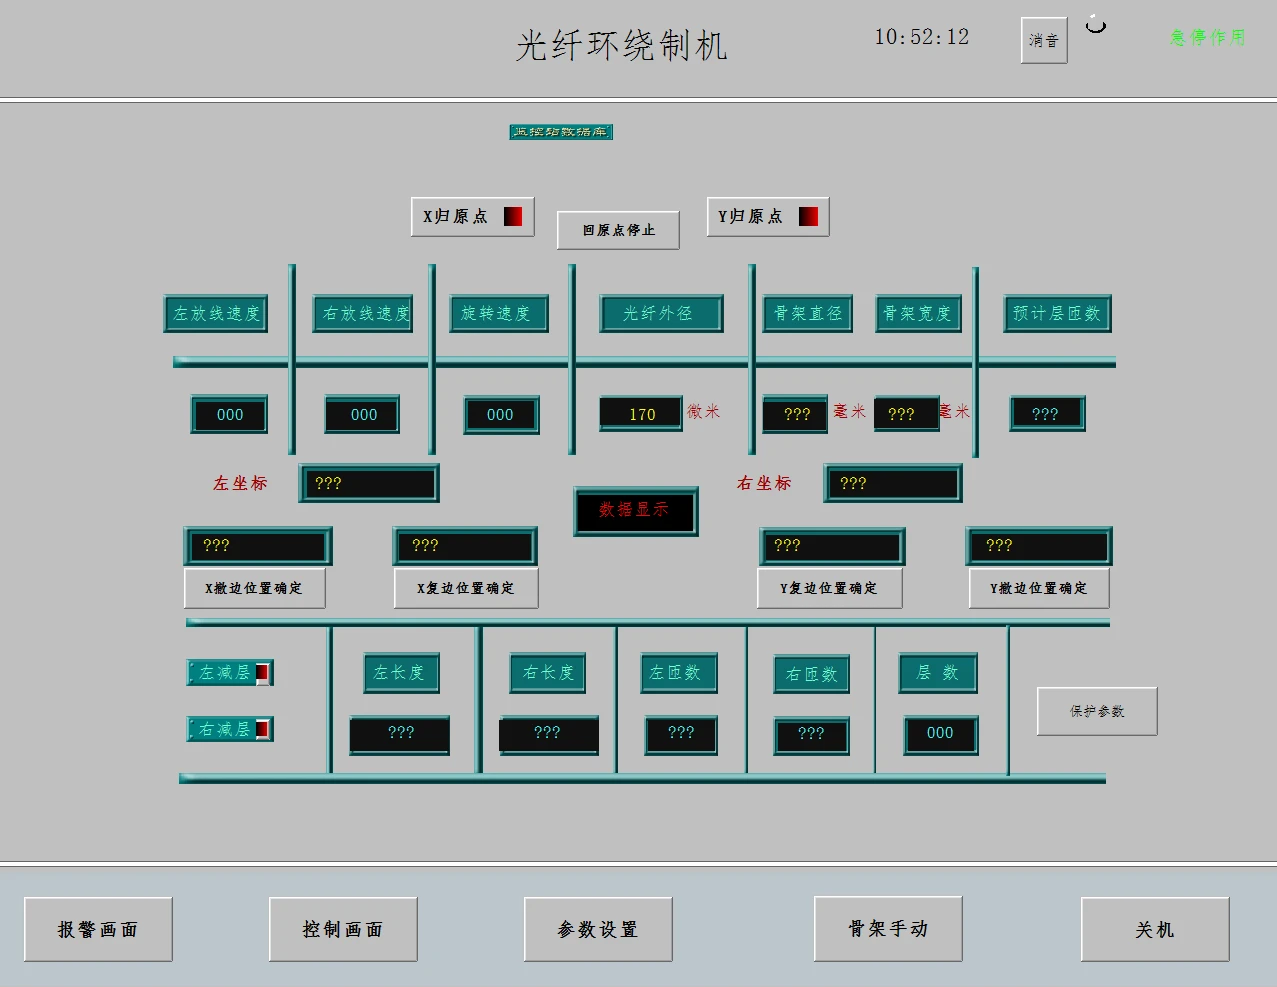Click the 右长度 label
1277x987 pixels.
pyautogui.click(x=548, y=673)
